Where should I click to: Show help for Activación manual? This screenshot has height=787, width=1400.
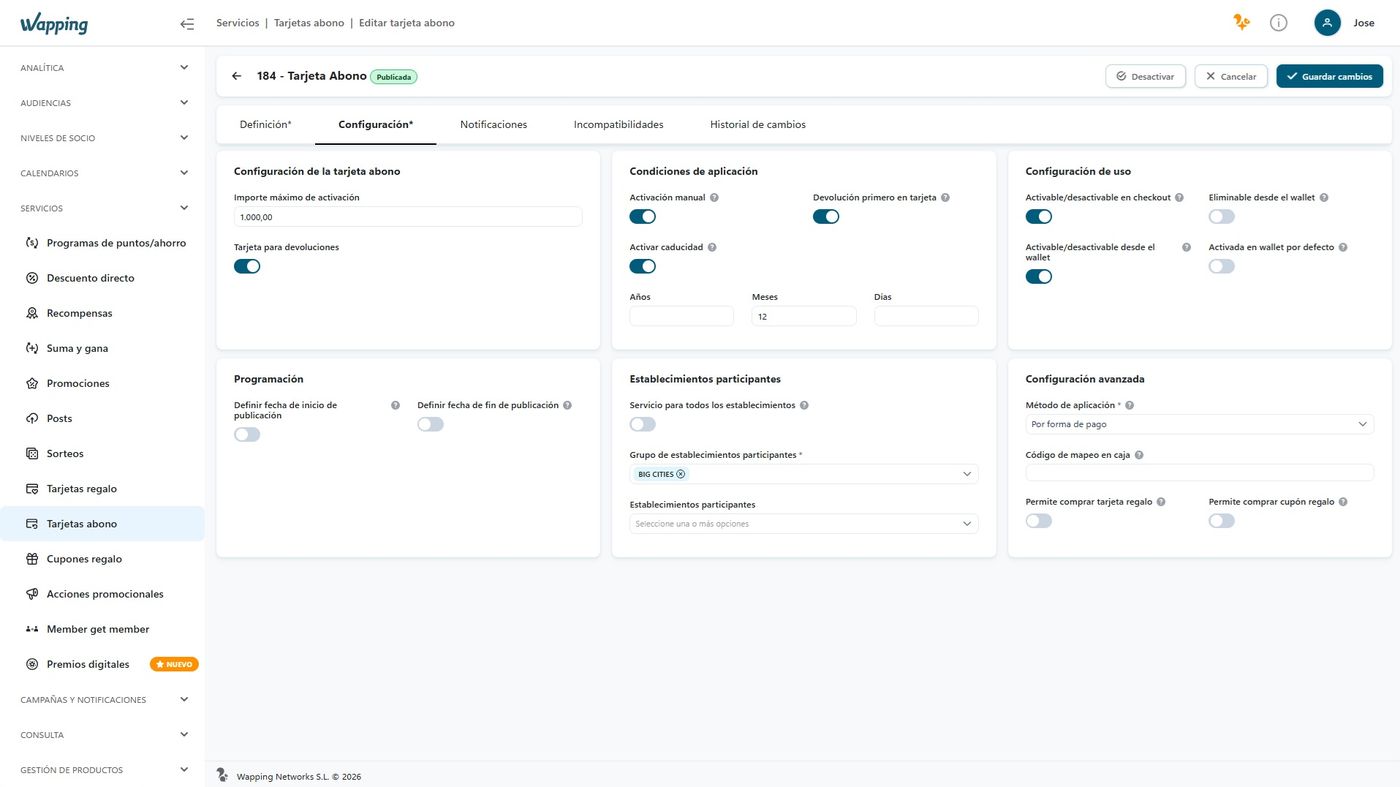coord(714,198)
